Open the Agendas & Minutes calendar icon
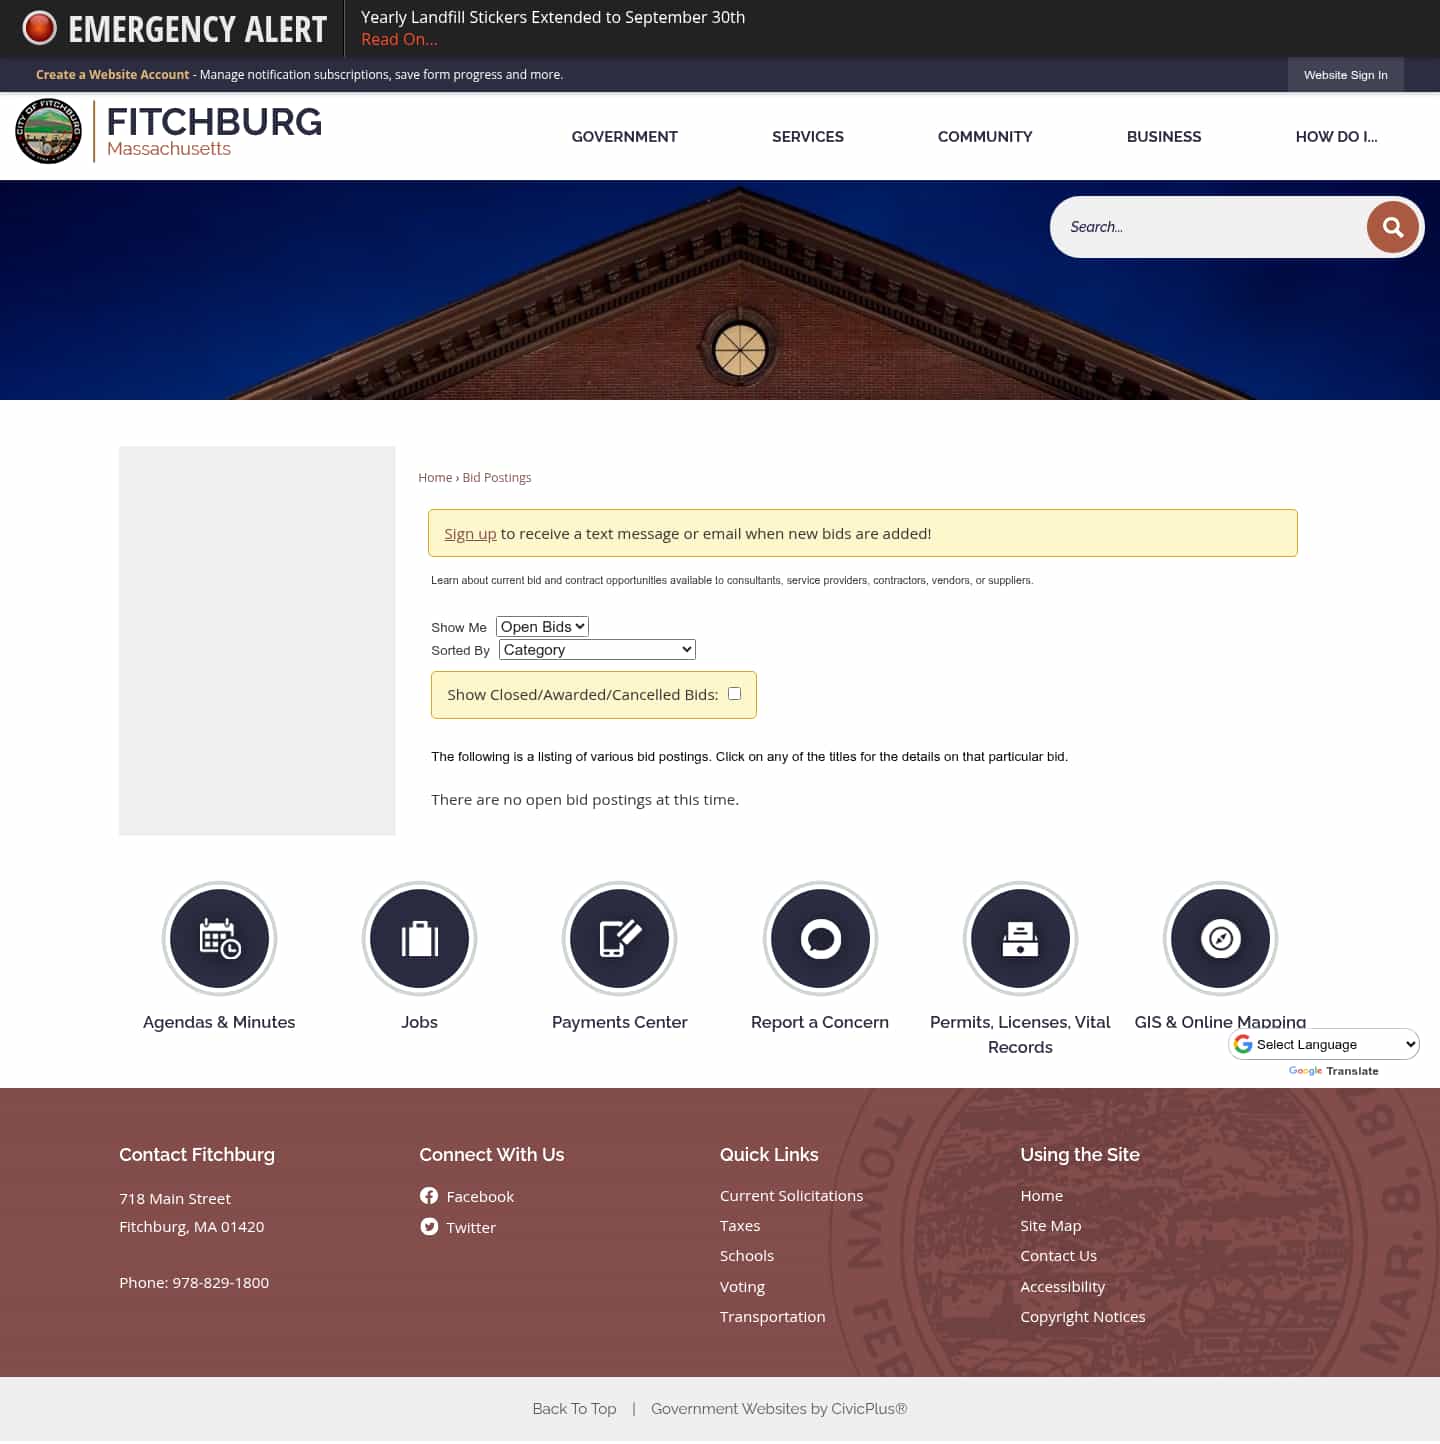Viewport: 1440px width, 1444px height. [219, 938]
